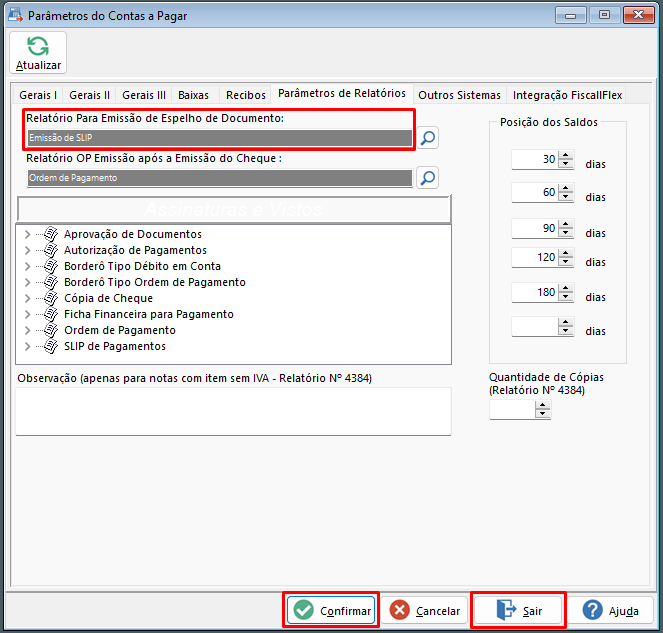Click the Atualizar refresh button
Image resolution: width=663 pixels, height=633 pixels.
(38, 53)
